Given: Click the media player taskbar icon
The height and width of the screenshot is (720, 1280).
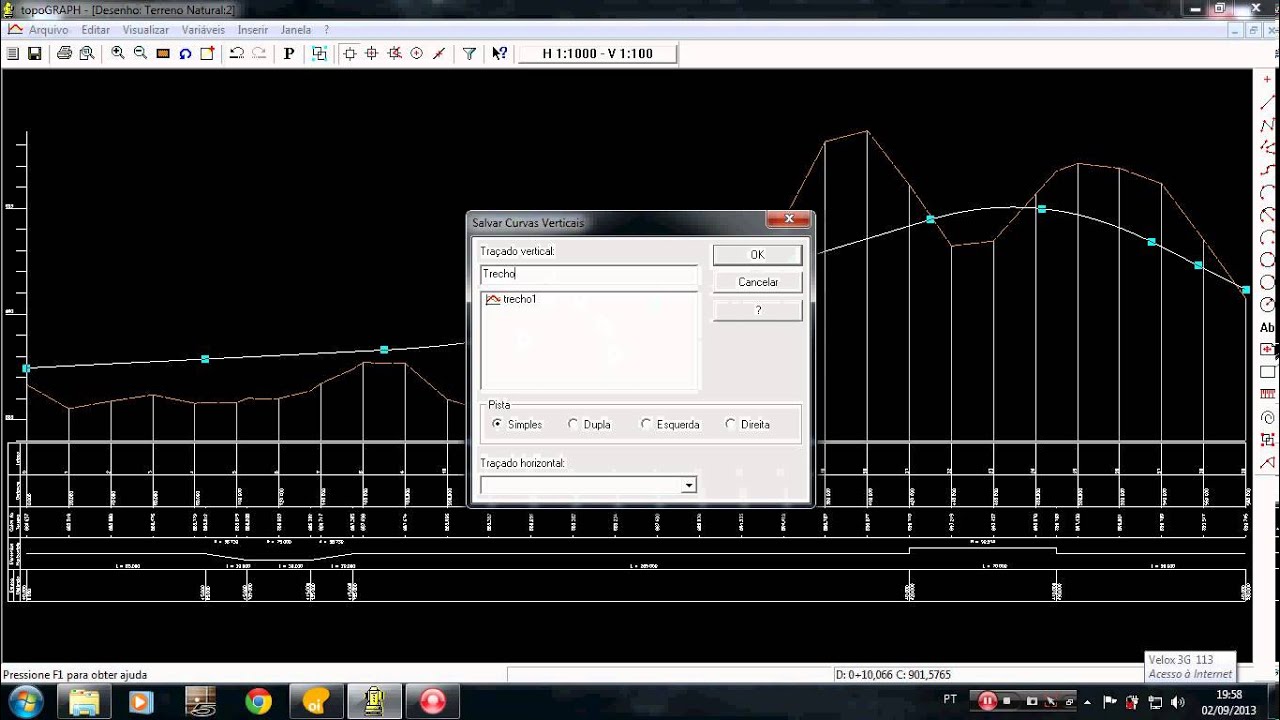Looking at the screenshot, I should [139, 701].
